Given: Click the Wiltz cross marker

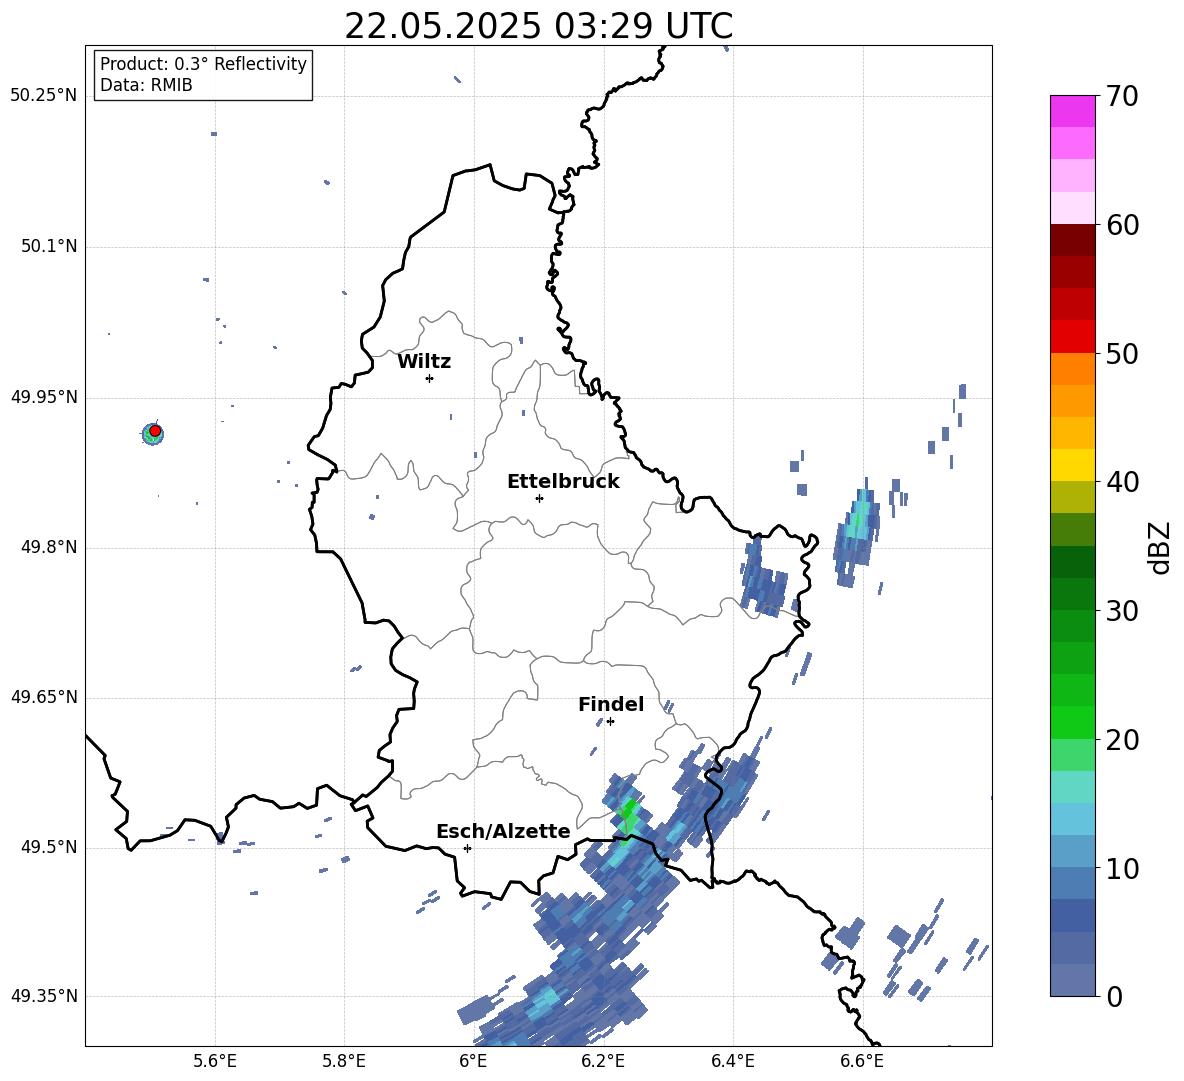Looking at the screenshot, I should click(430, 378).
